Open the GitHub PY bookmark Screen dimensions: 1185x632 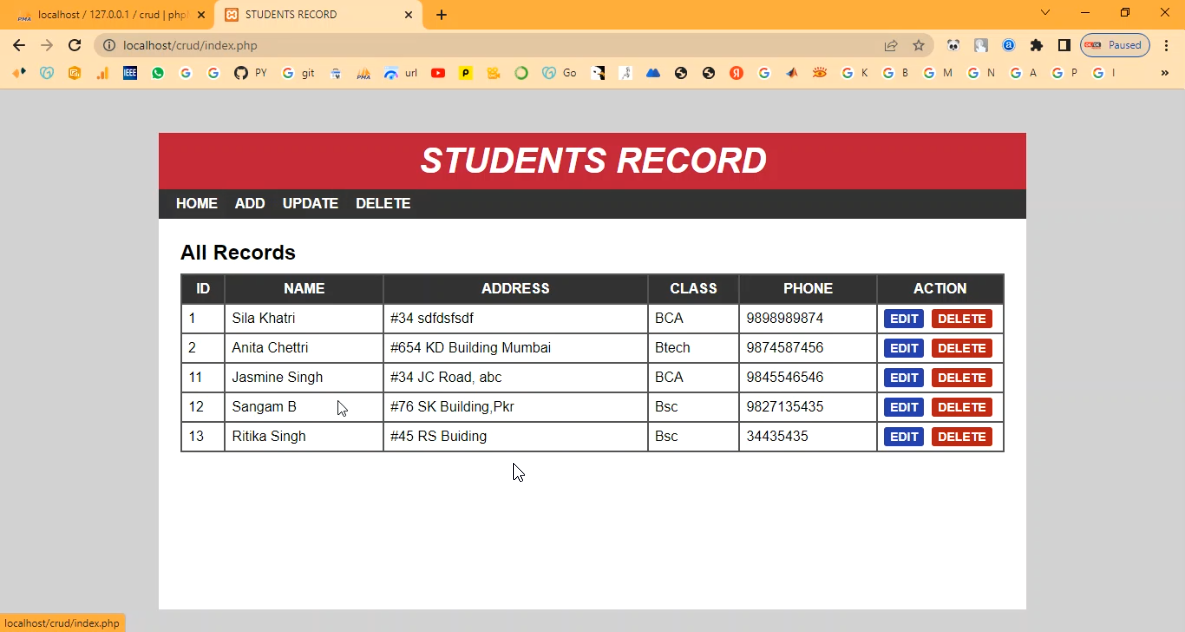[x=250, y=73]
